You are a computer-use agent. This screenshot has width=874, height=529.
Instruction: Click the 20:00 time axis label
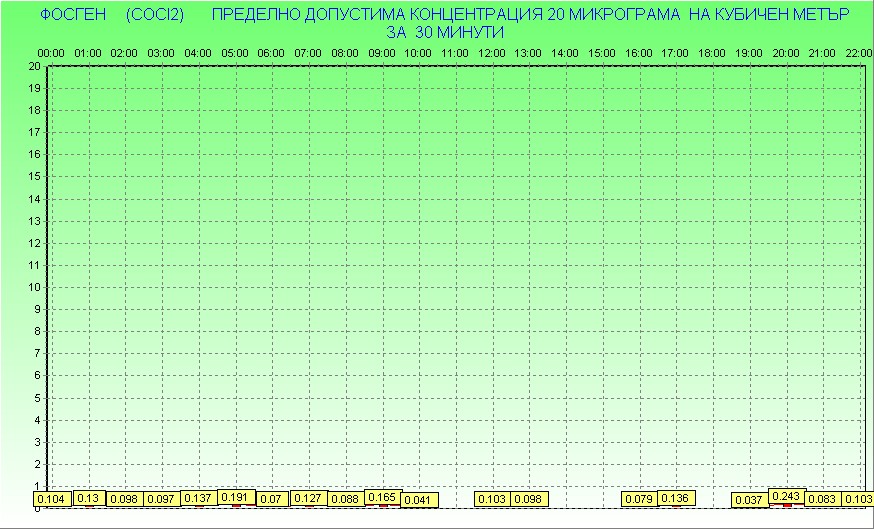click(785, 53)
